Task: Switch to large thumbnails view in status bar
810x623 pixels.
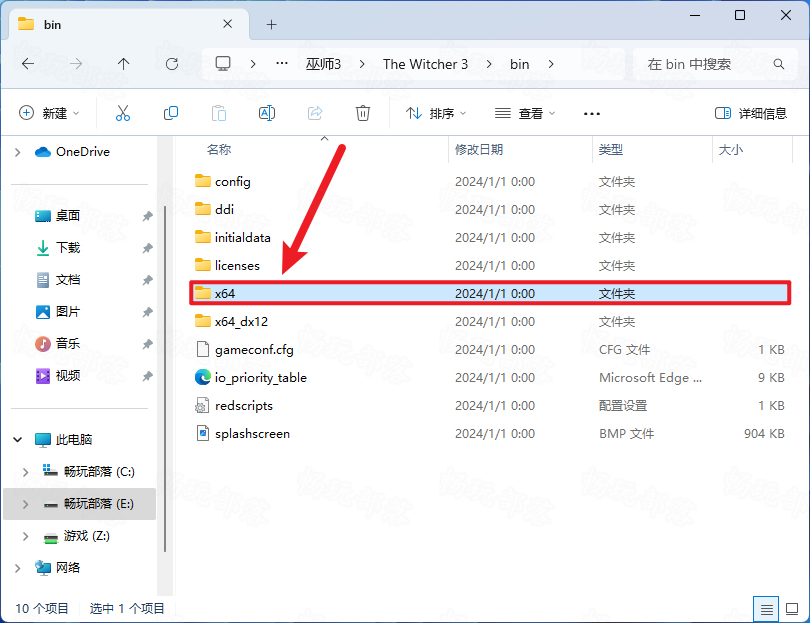Action: pyautogui.click(x=792, y=609)
